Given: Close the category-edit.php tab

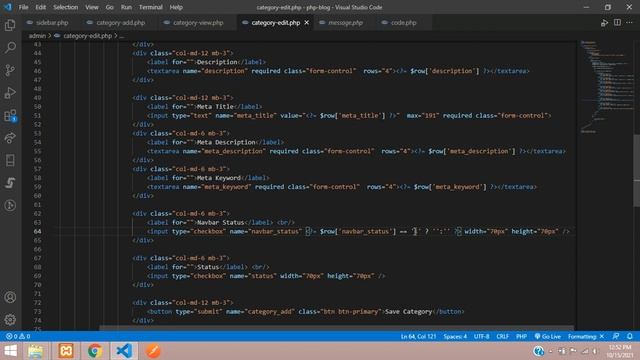Looking at the screenshot, I should point(307,22).
